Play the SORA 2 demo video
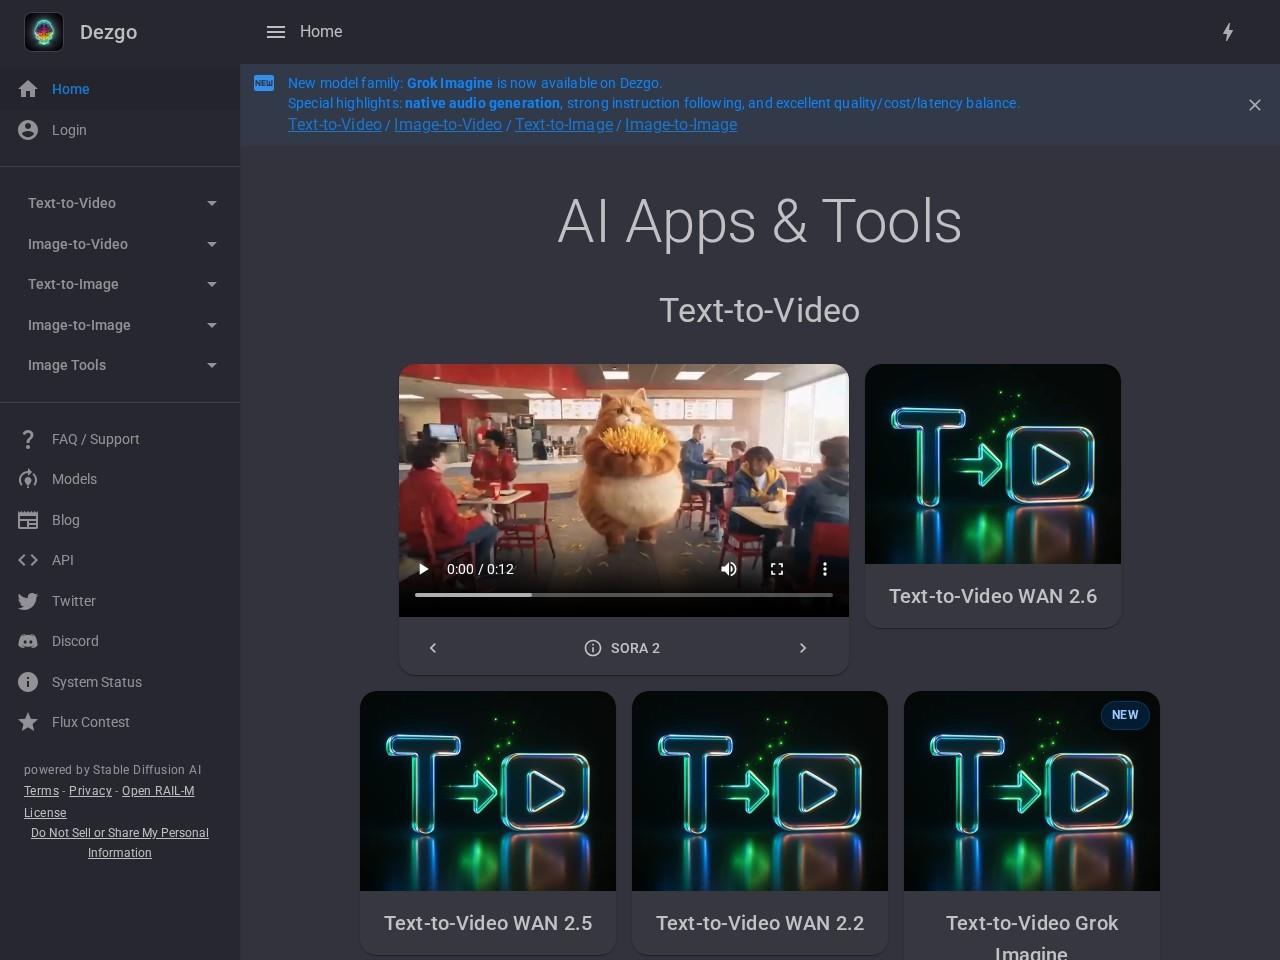The image size is (1280, 960). (x=423, y=569)
